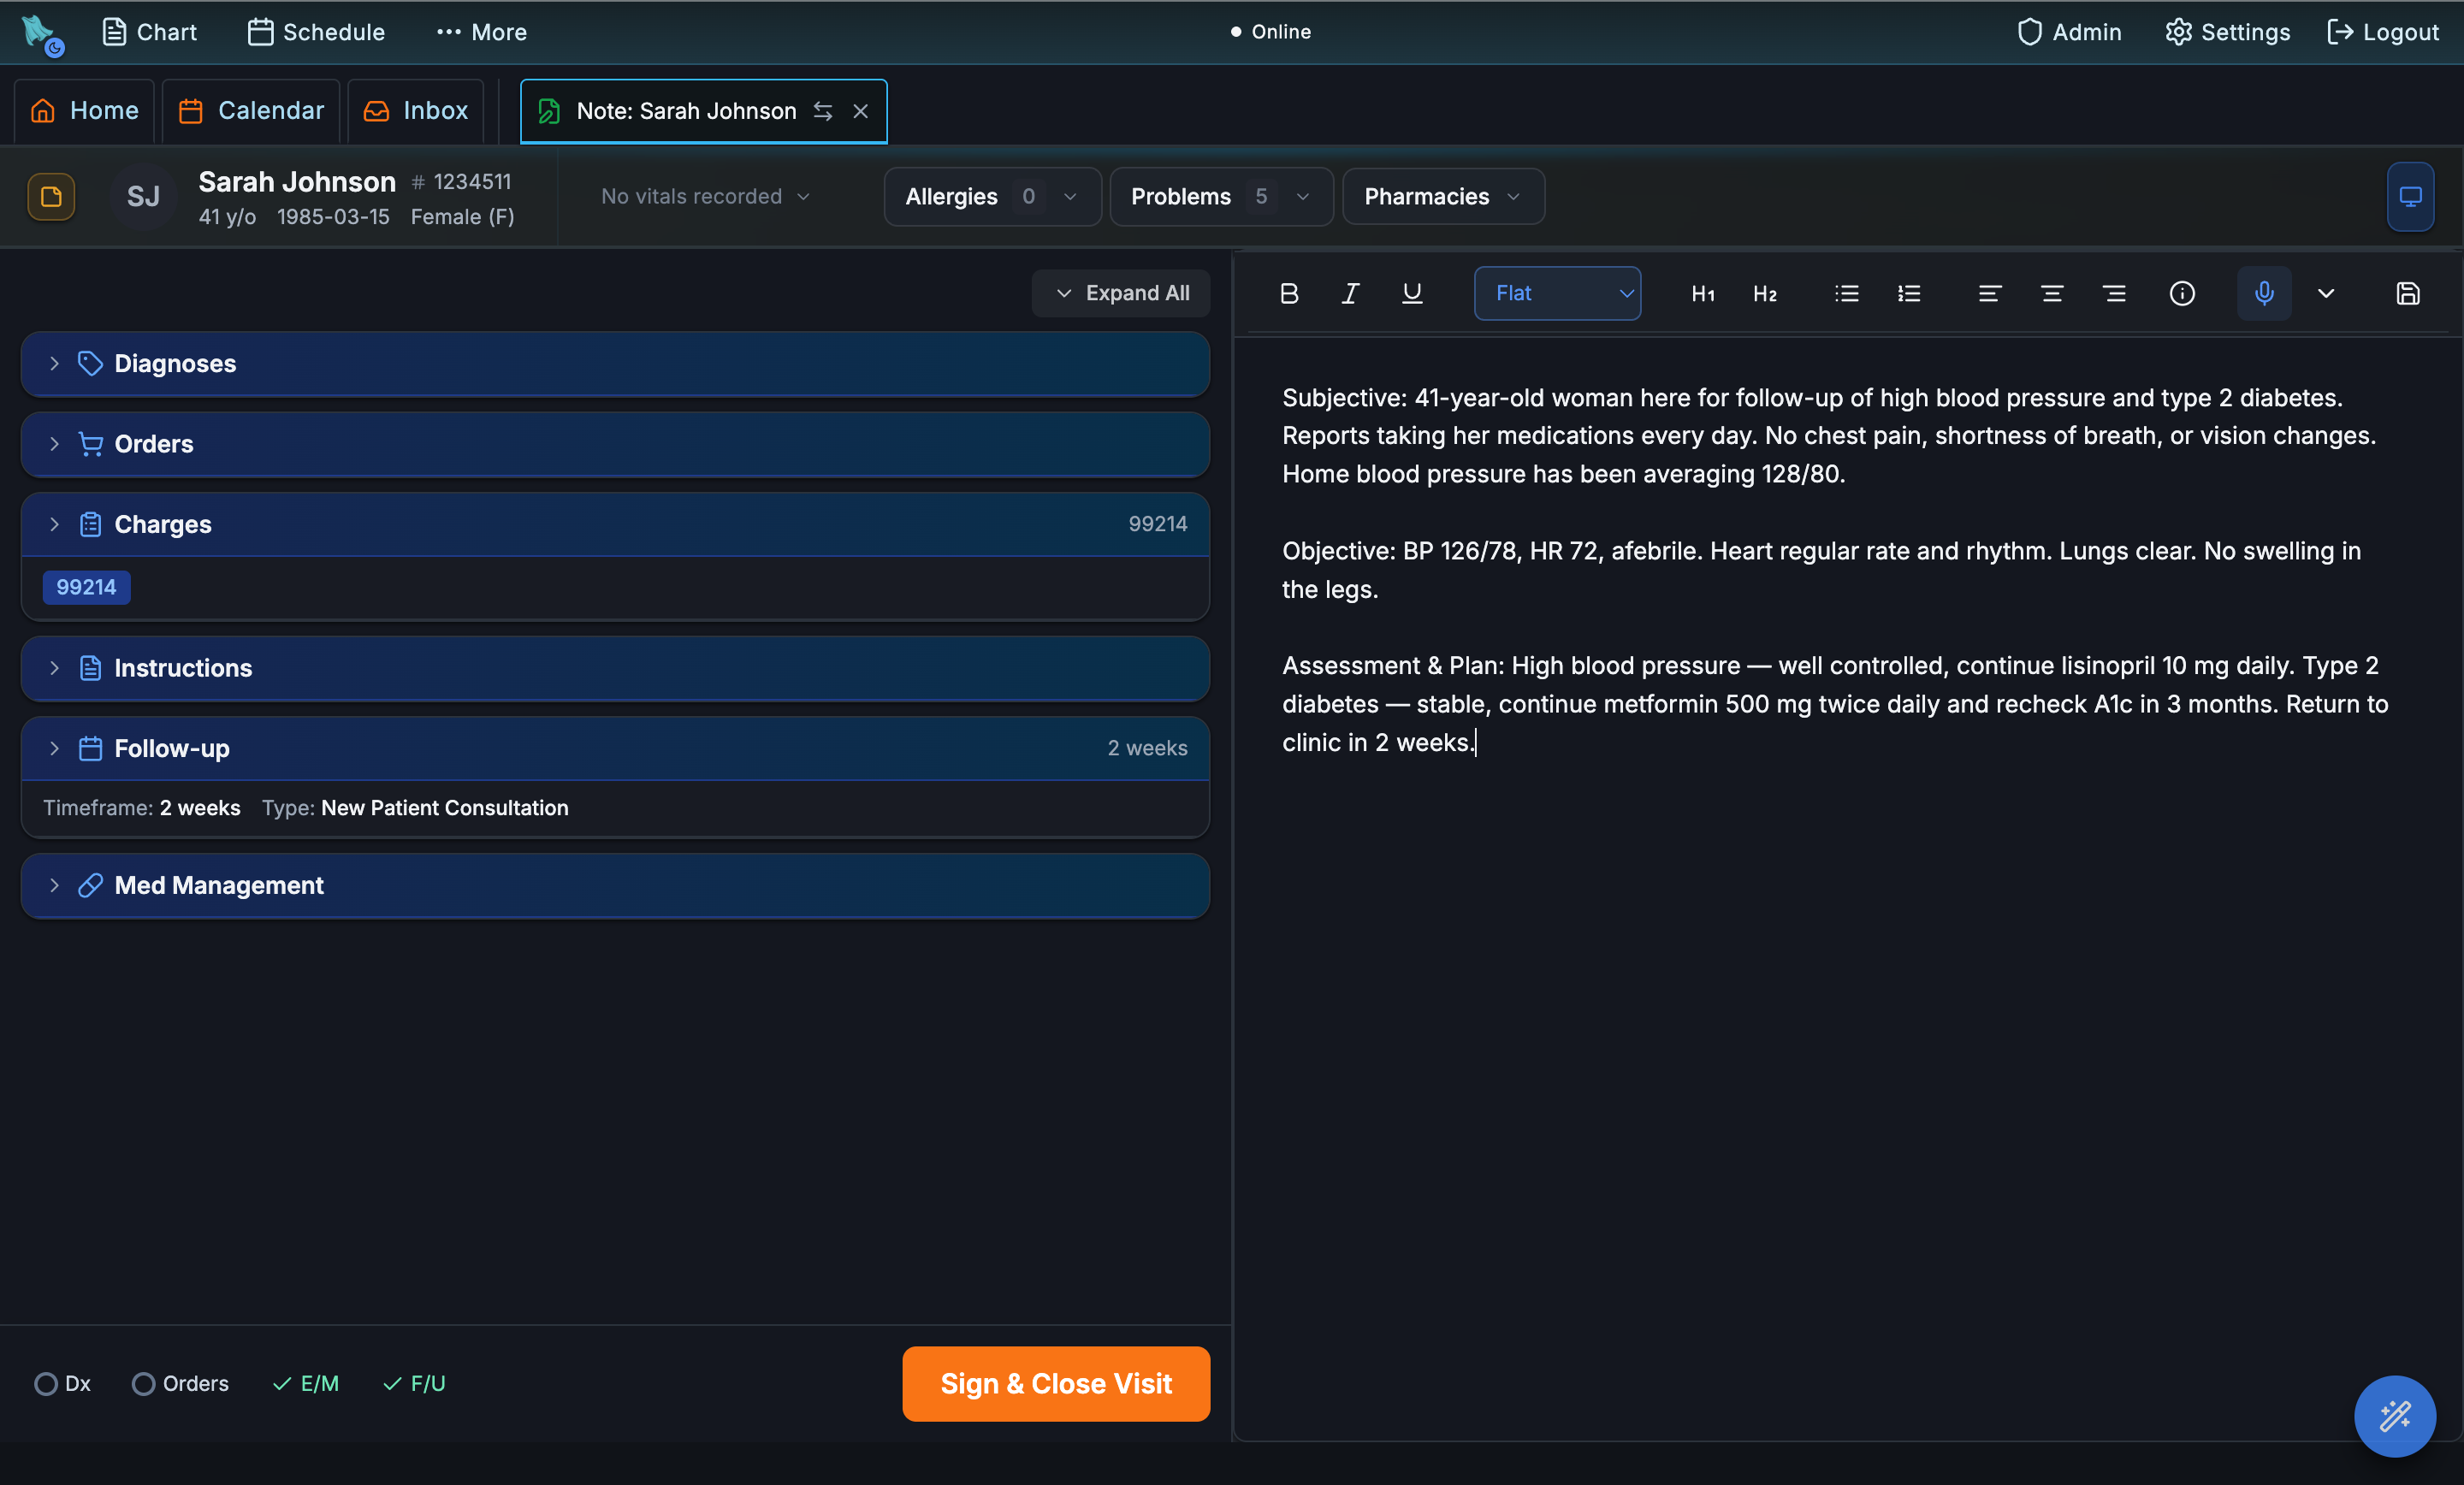
Task: Click the info circle icon in toolbar
Action: [x=2182, y=293]
